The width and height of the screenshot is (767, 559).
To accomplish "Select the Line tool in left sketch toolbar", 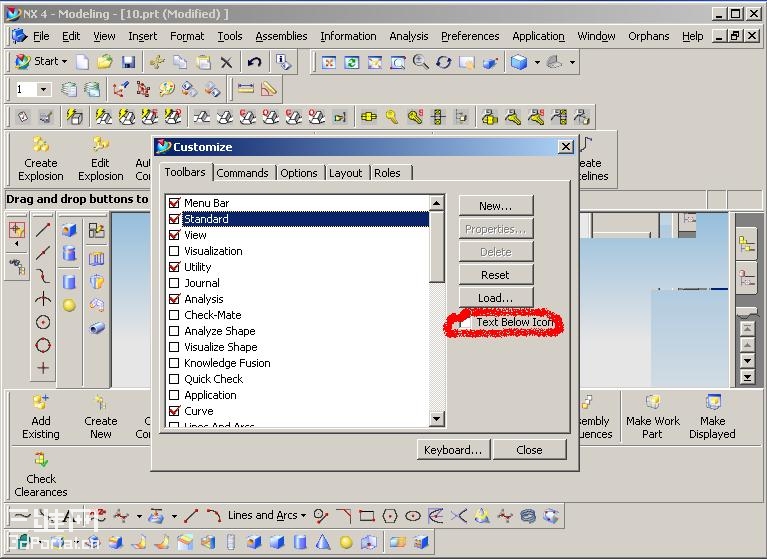I will click(43, 229).
